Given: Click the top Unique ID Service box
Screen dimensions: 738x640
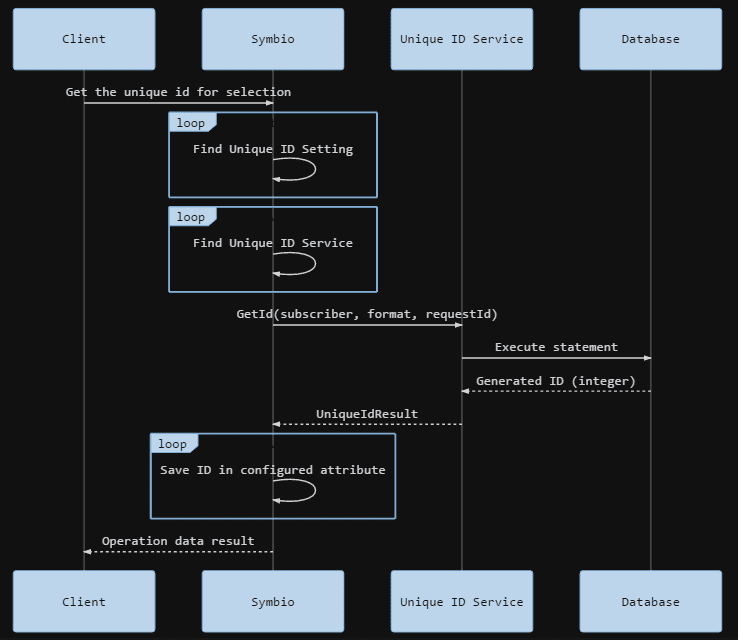Looking at the screenshot, I should coord(462,39).
